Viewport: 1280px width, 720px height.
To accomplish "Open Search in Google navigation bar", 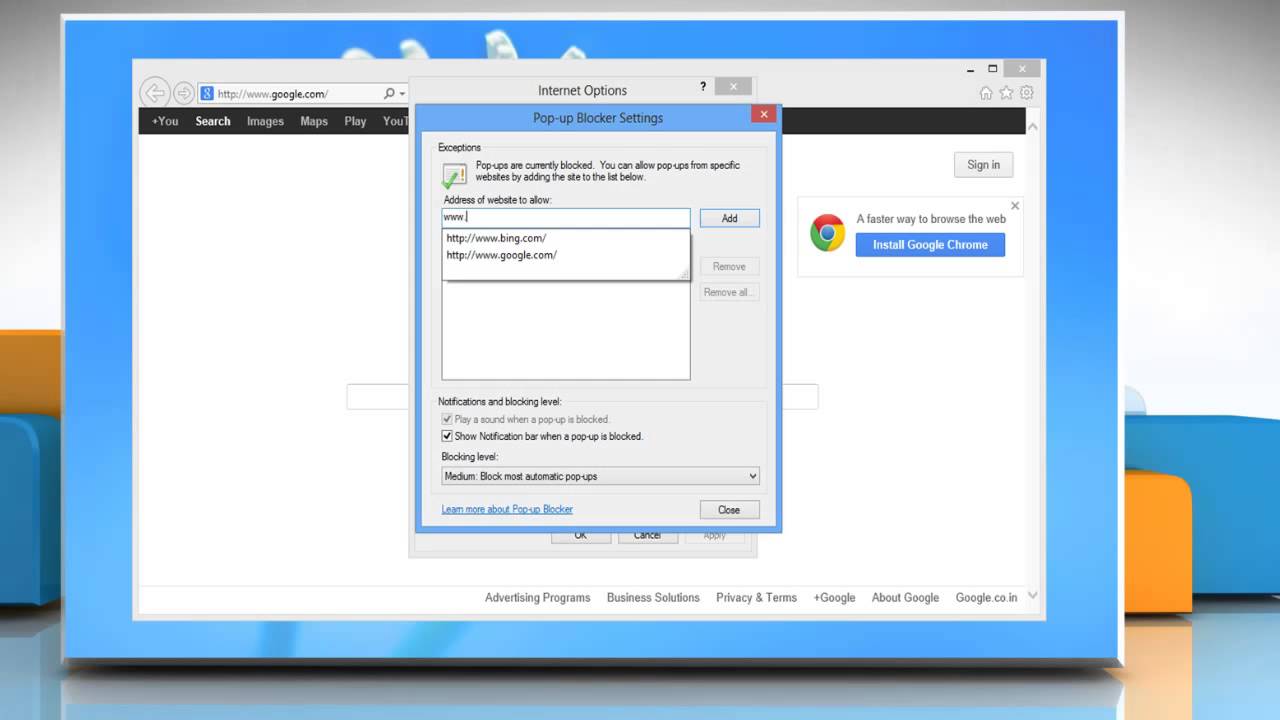I will 213,121.
